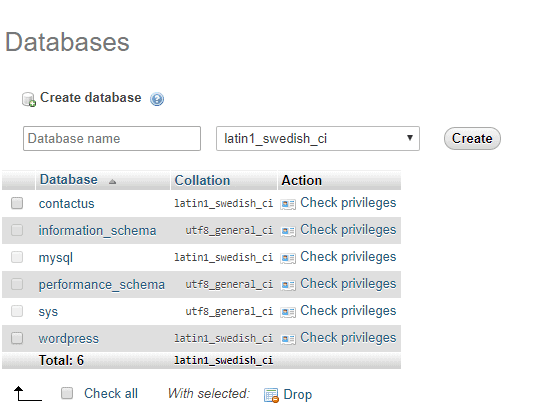Enable the Check all checkbox
This screenshot has width=540, height=418.
tap(67, 393)
